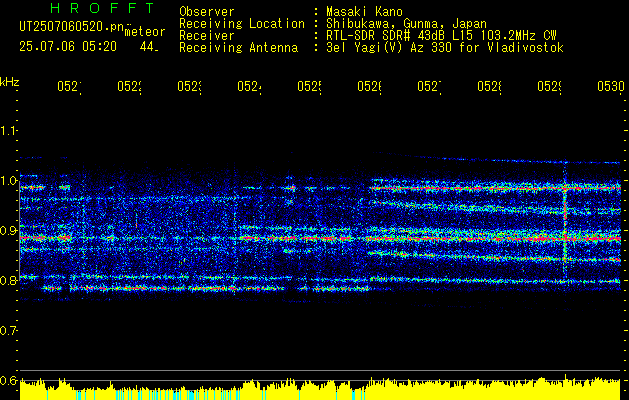The height and width of the screenshot is (400, 629).
Task: Click the 0528 time axis marker
Action: click(x=489, y=87)
